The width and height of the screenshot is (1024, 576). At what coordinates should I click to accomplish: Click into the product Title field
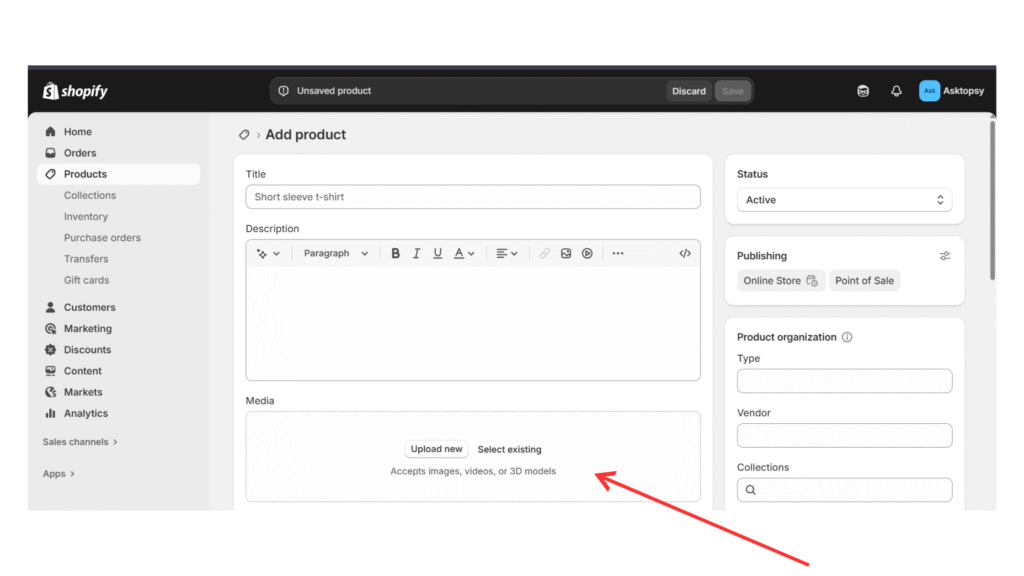pyautogui.click(x=472, y=197)
